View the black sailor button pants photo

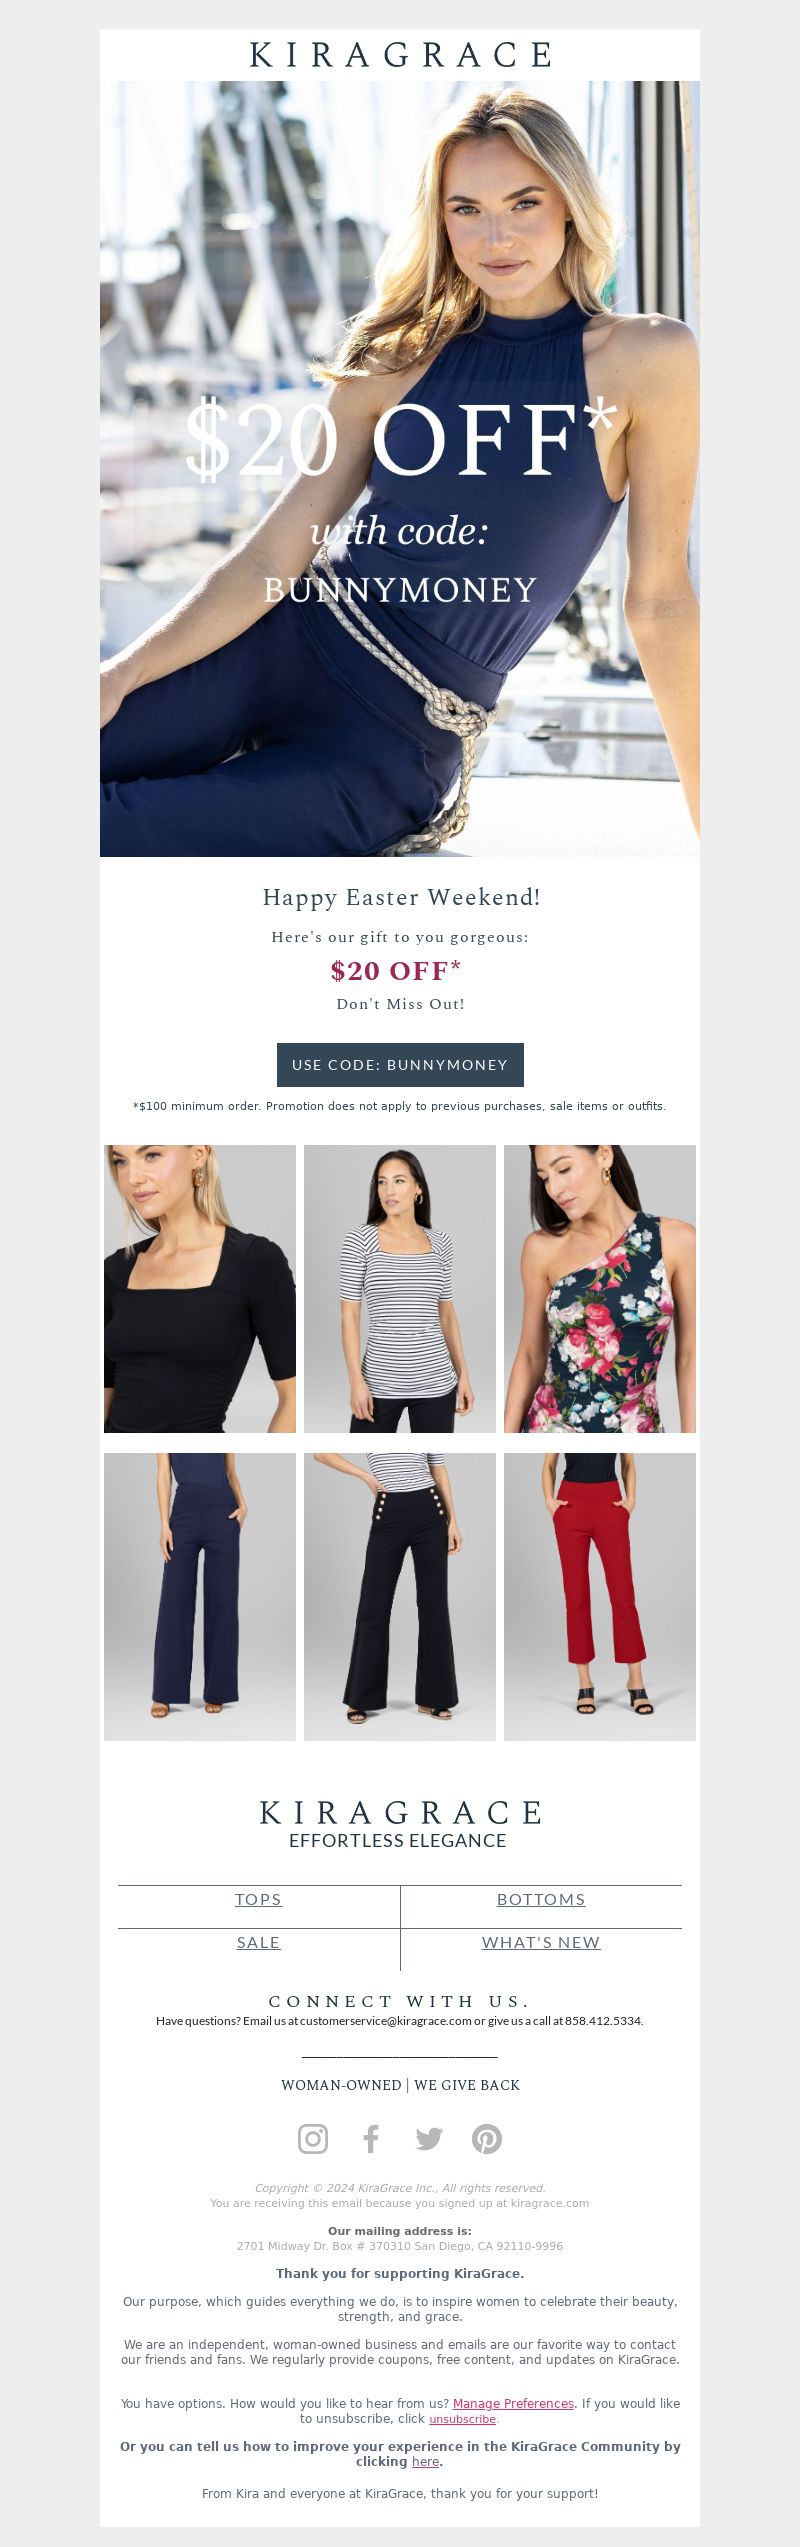coord(400,1597)
